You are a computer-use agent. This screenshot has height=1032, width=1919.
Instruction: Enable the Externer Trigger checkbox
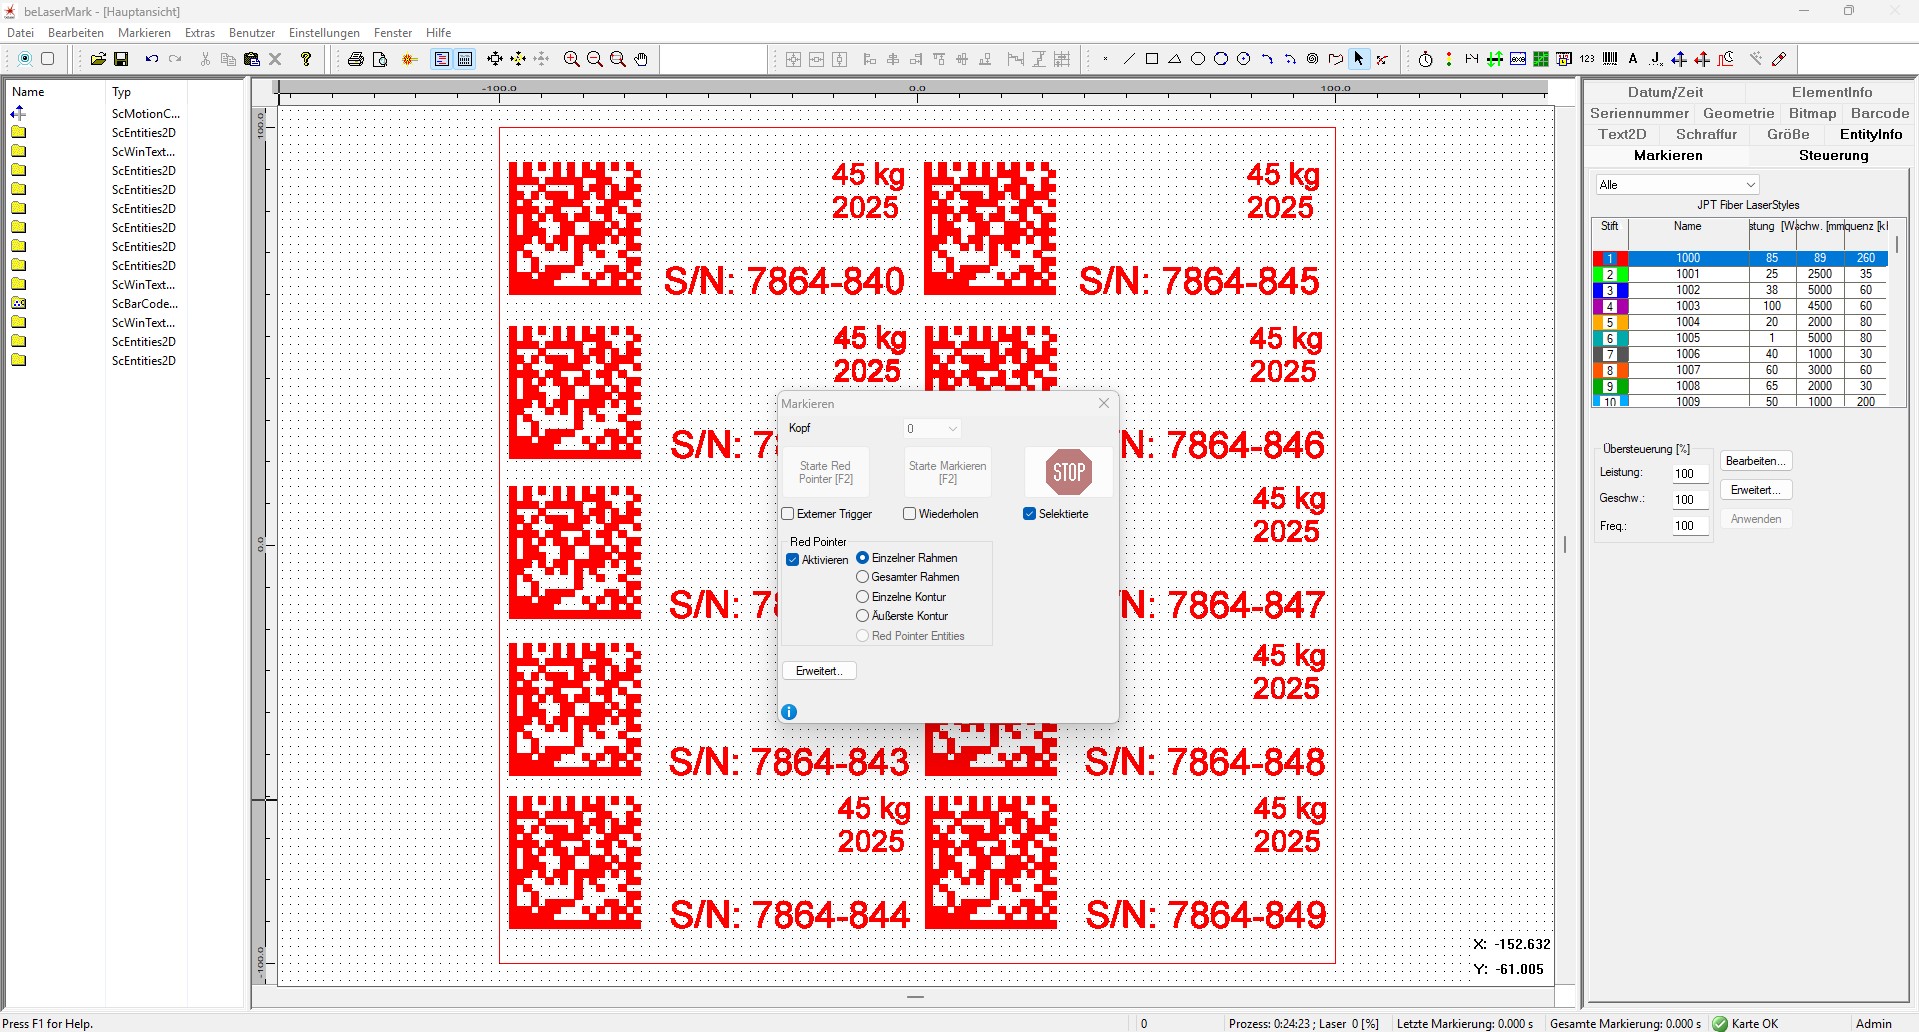[x=788, y=514]
